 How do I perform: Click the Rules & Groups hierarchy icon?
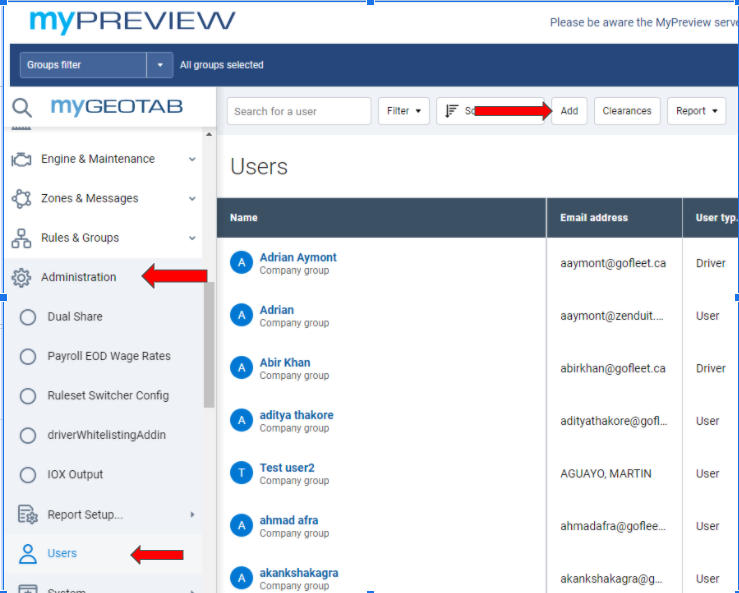tap(21, 238)
